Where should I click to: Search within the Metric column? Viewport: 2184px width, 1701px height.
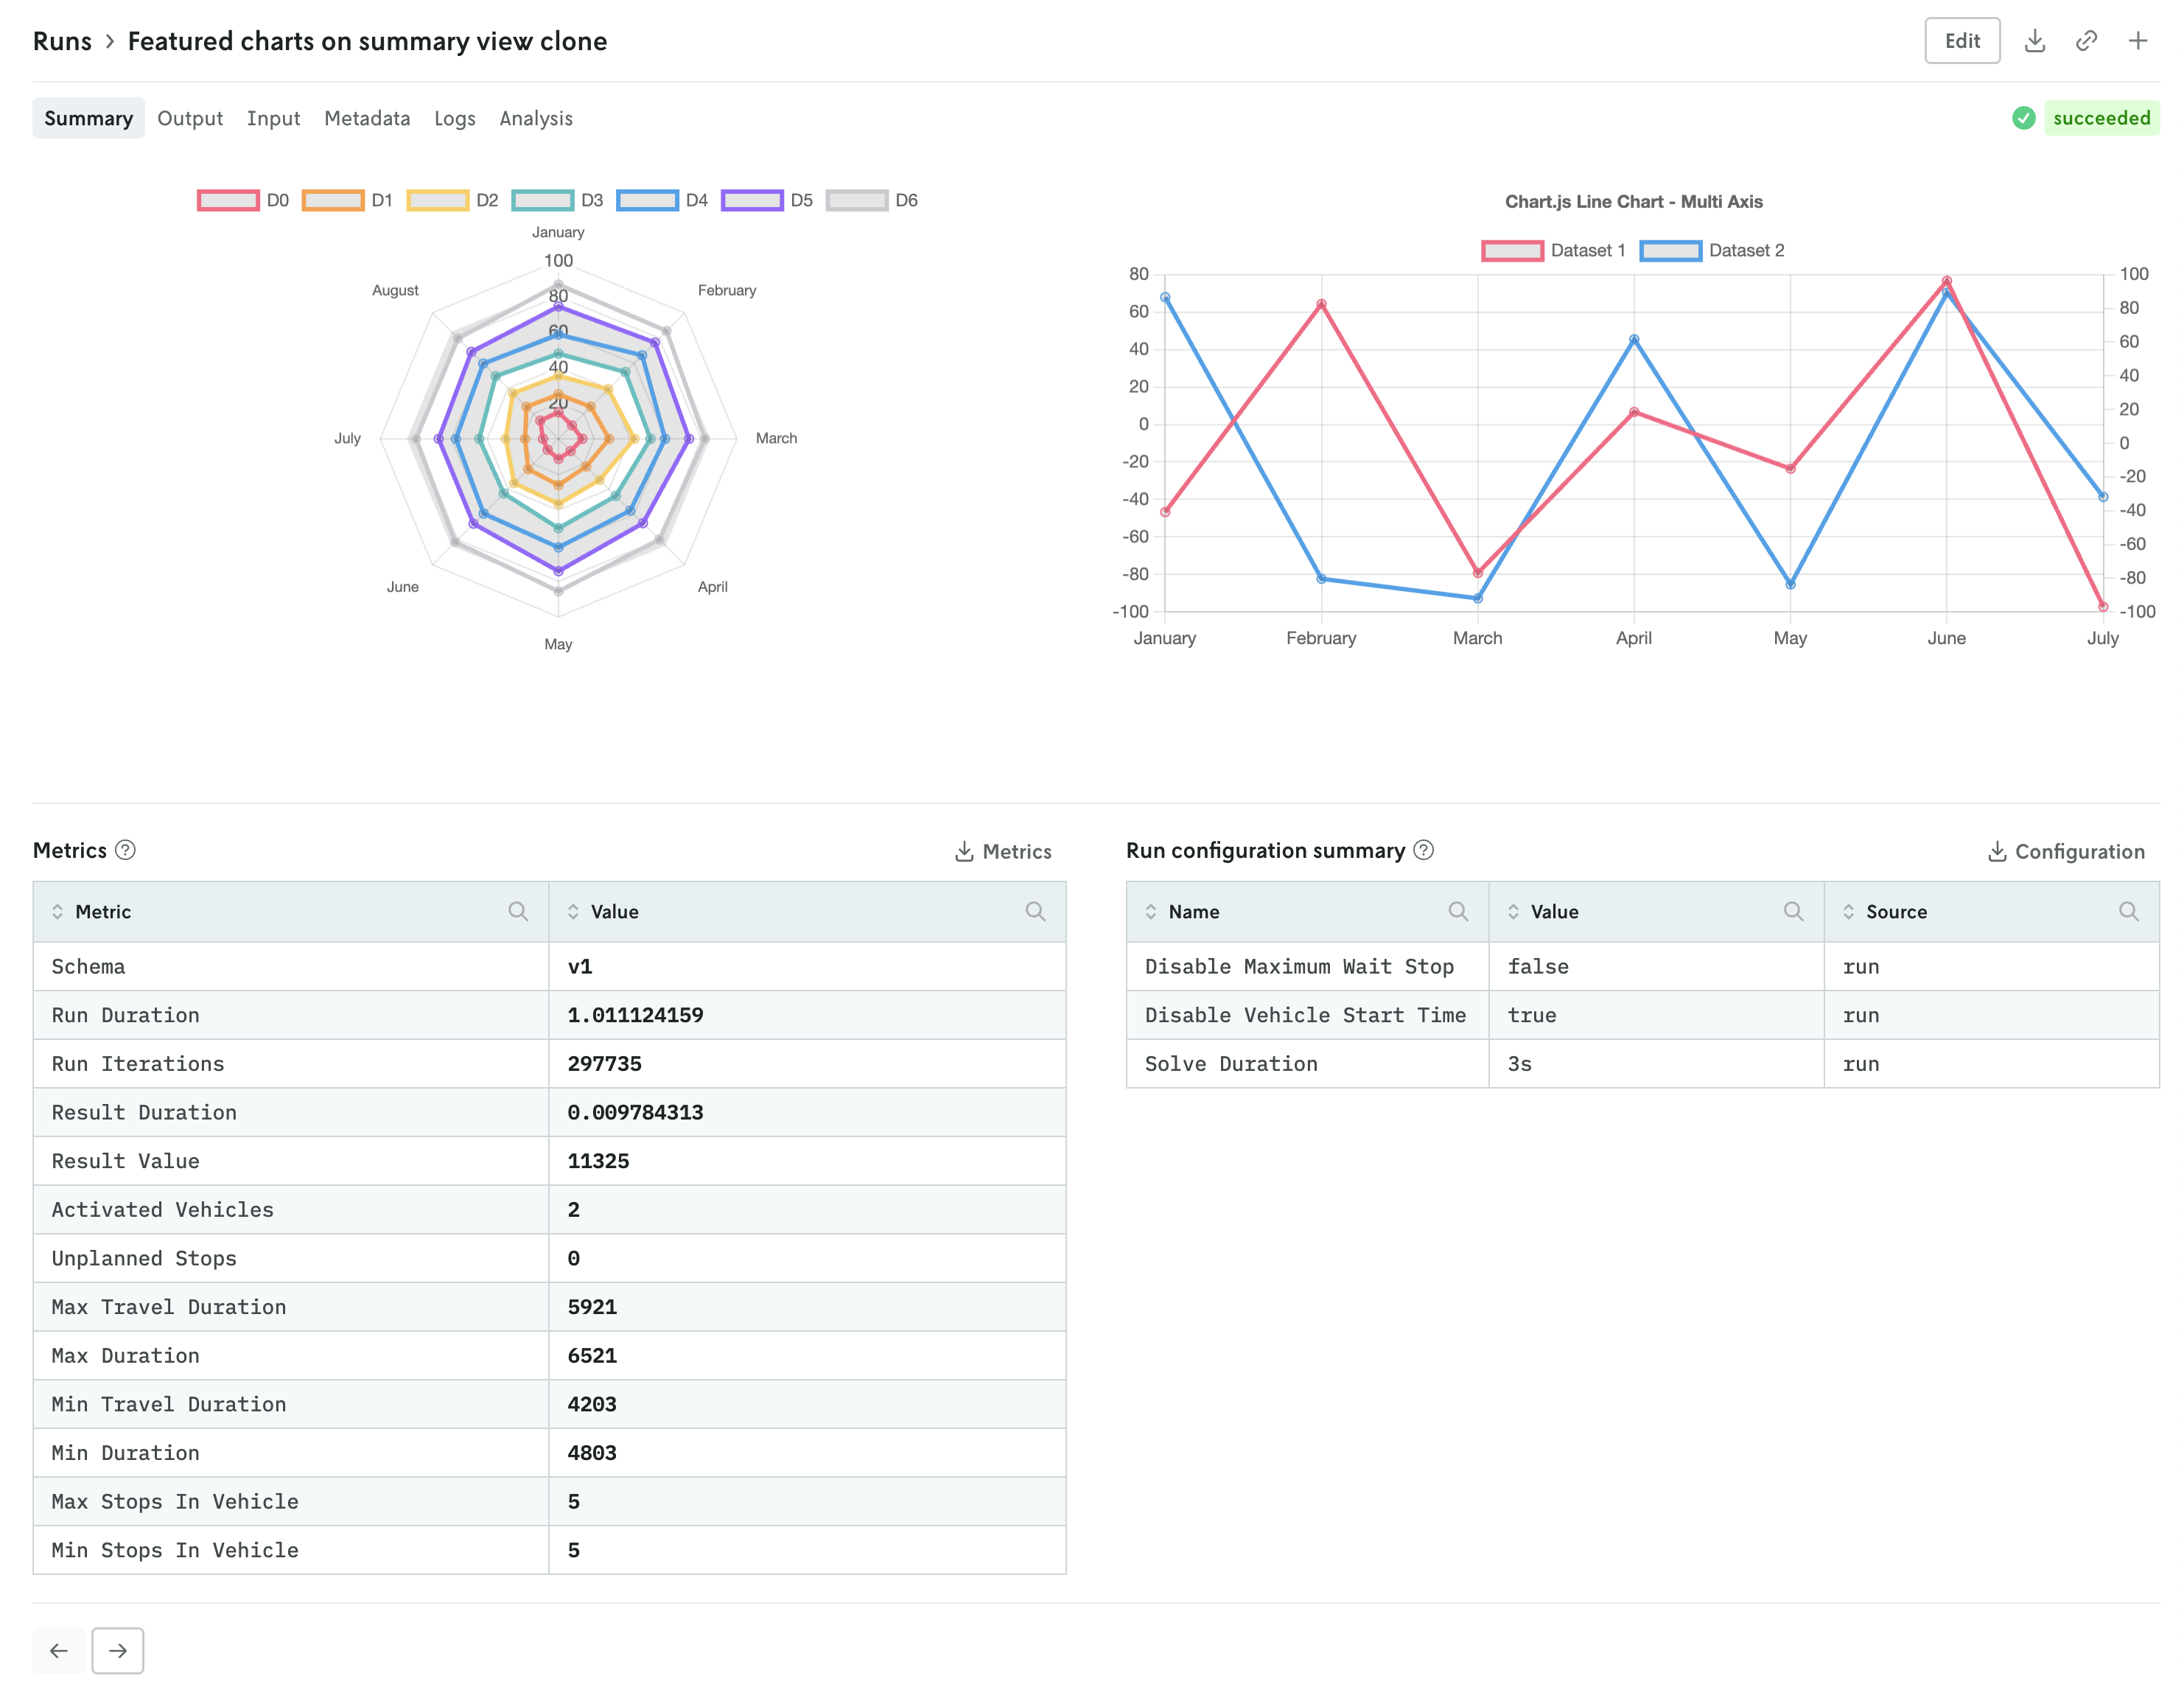tap(519, 911)
